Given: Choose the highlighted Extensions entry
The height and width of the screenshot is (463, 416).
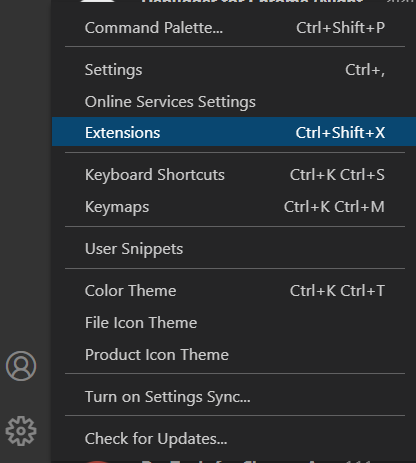Looking at the screenshot, I should [235, 132].
